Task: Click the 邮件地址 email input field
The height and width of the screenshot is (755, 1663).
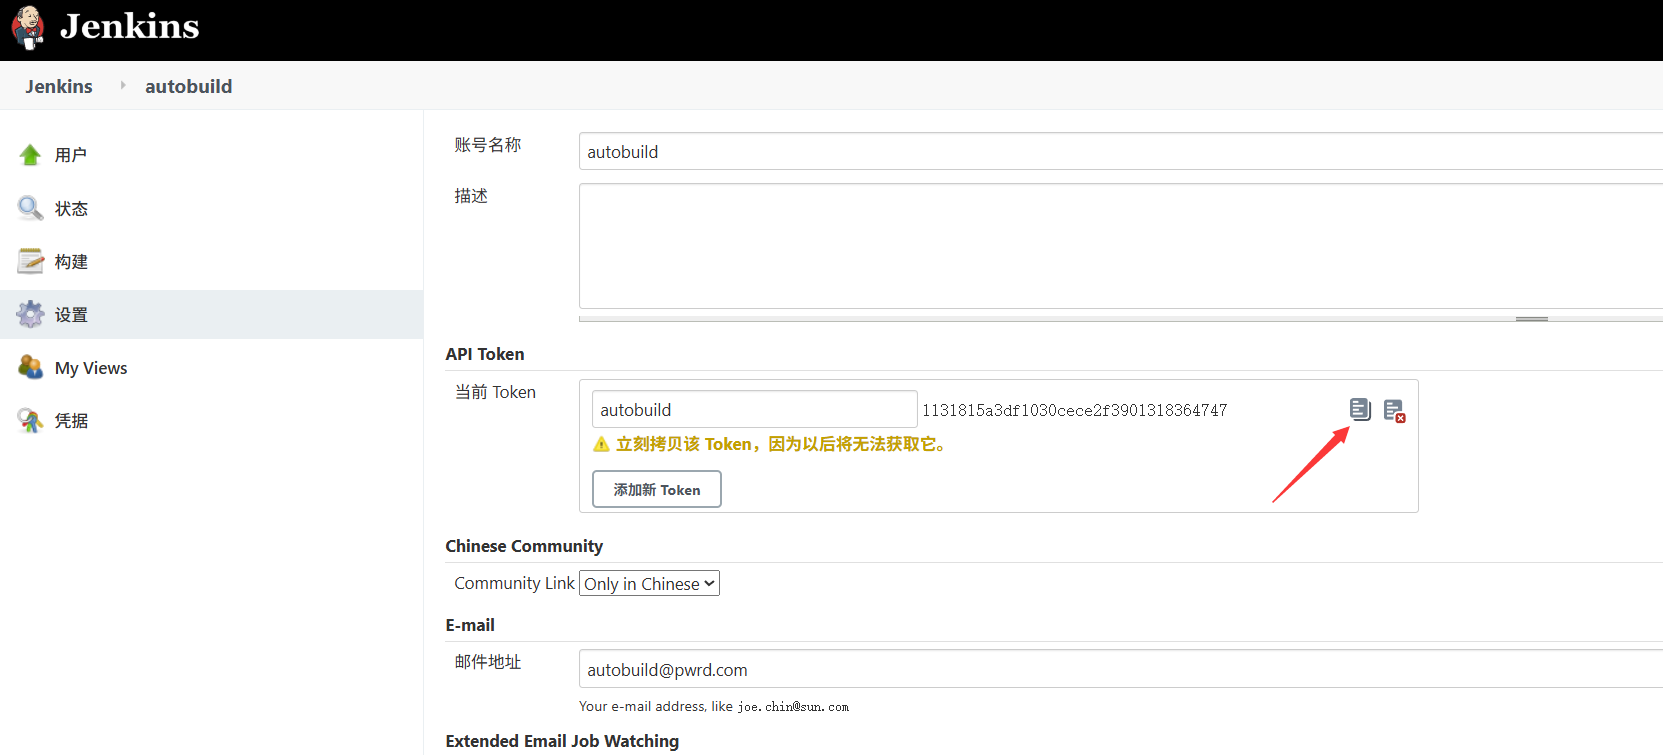Action: [1121, 669]
